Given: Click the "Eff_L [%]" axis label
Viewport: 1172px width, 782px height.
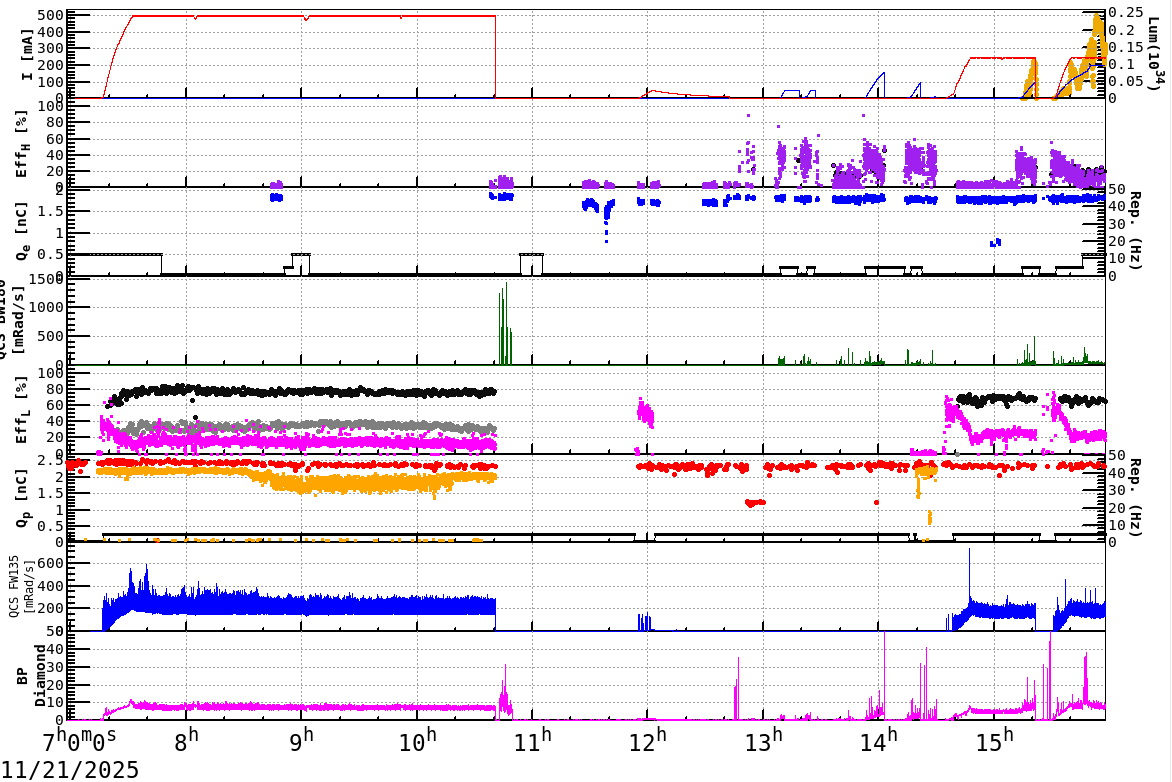Looking at the screenshot, I should point(22,410).
